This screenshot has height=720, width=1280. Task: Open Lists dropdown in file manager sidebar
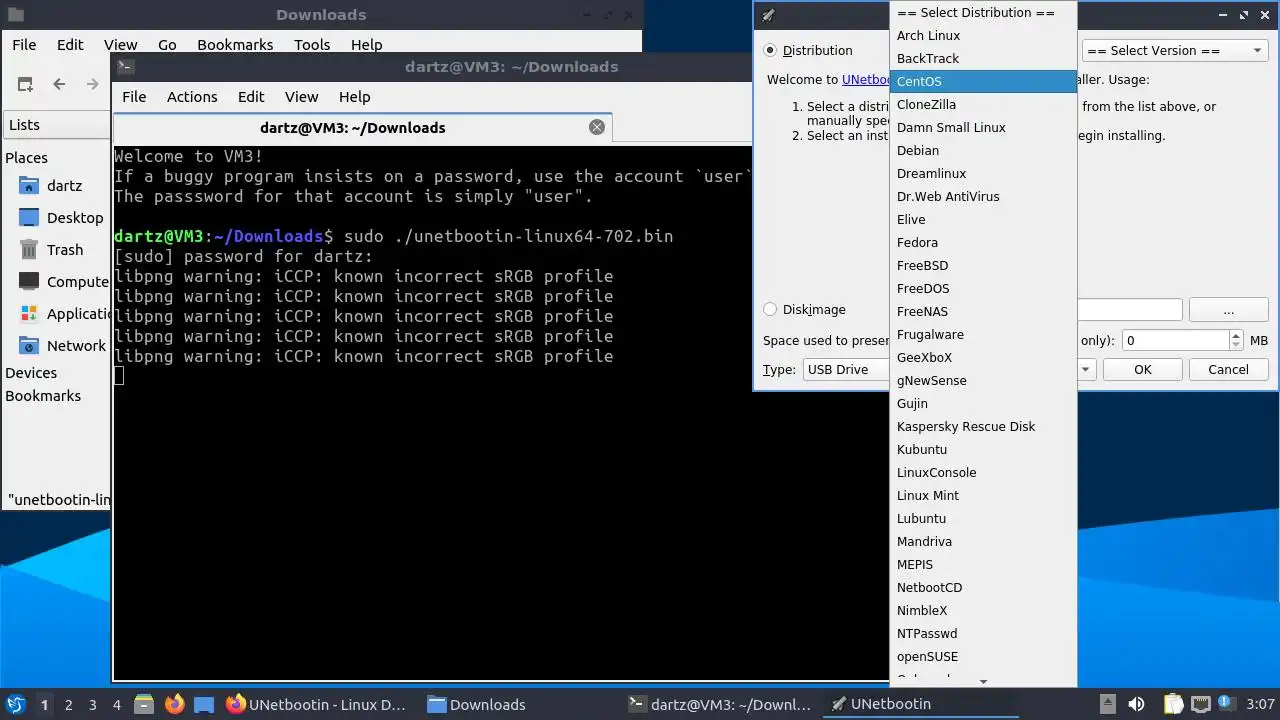click(56, 125)
